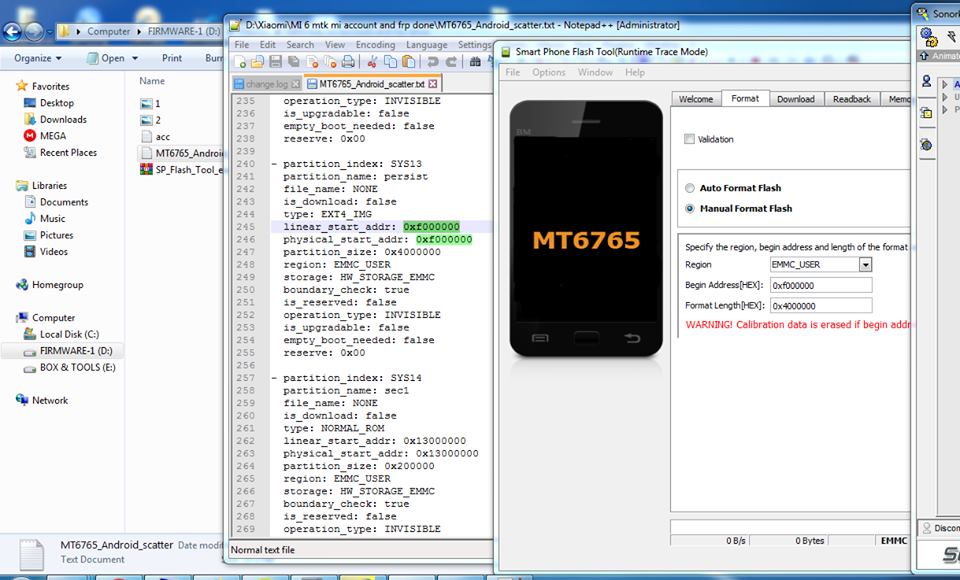960x580 pixels.
Task: Open the SP_Flash_Tool archive file in Explorer
Action: [182, 170]
